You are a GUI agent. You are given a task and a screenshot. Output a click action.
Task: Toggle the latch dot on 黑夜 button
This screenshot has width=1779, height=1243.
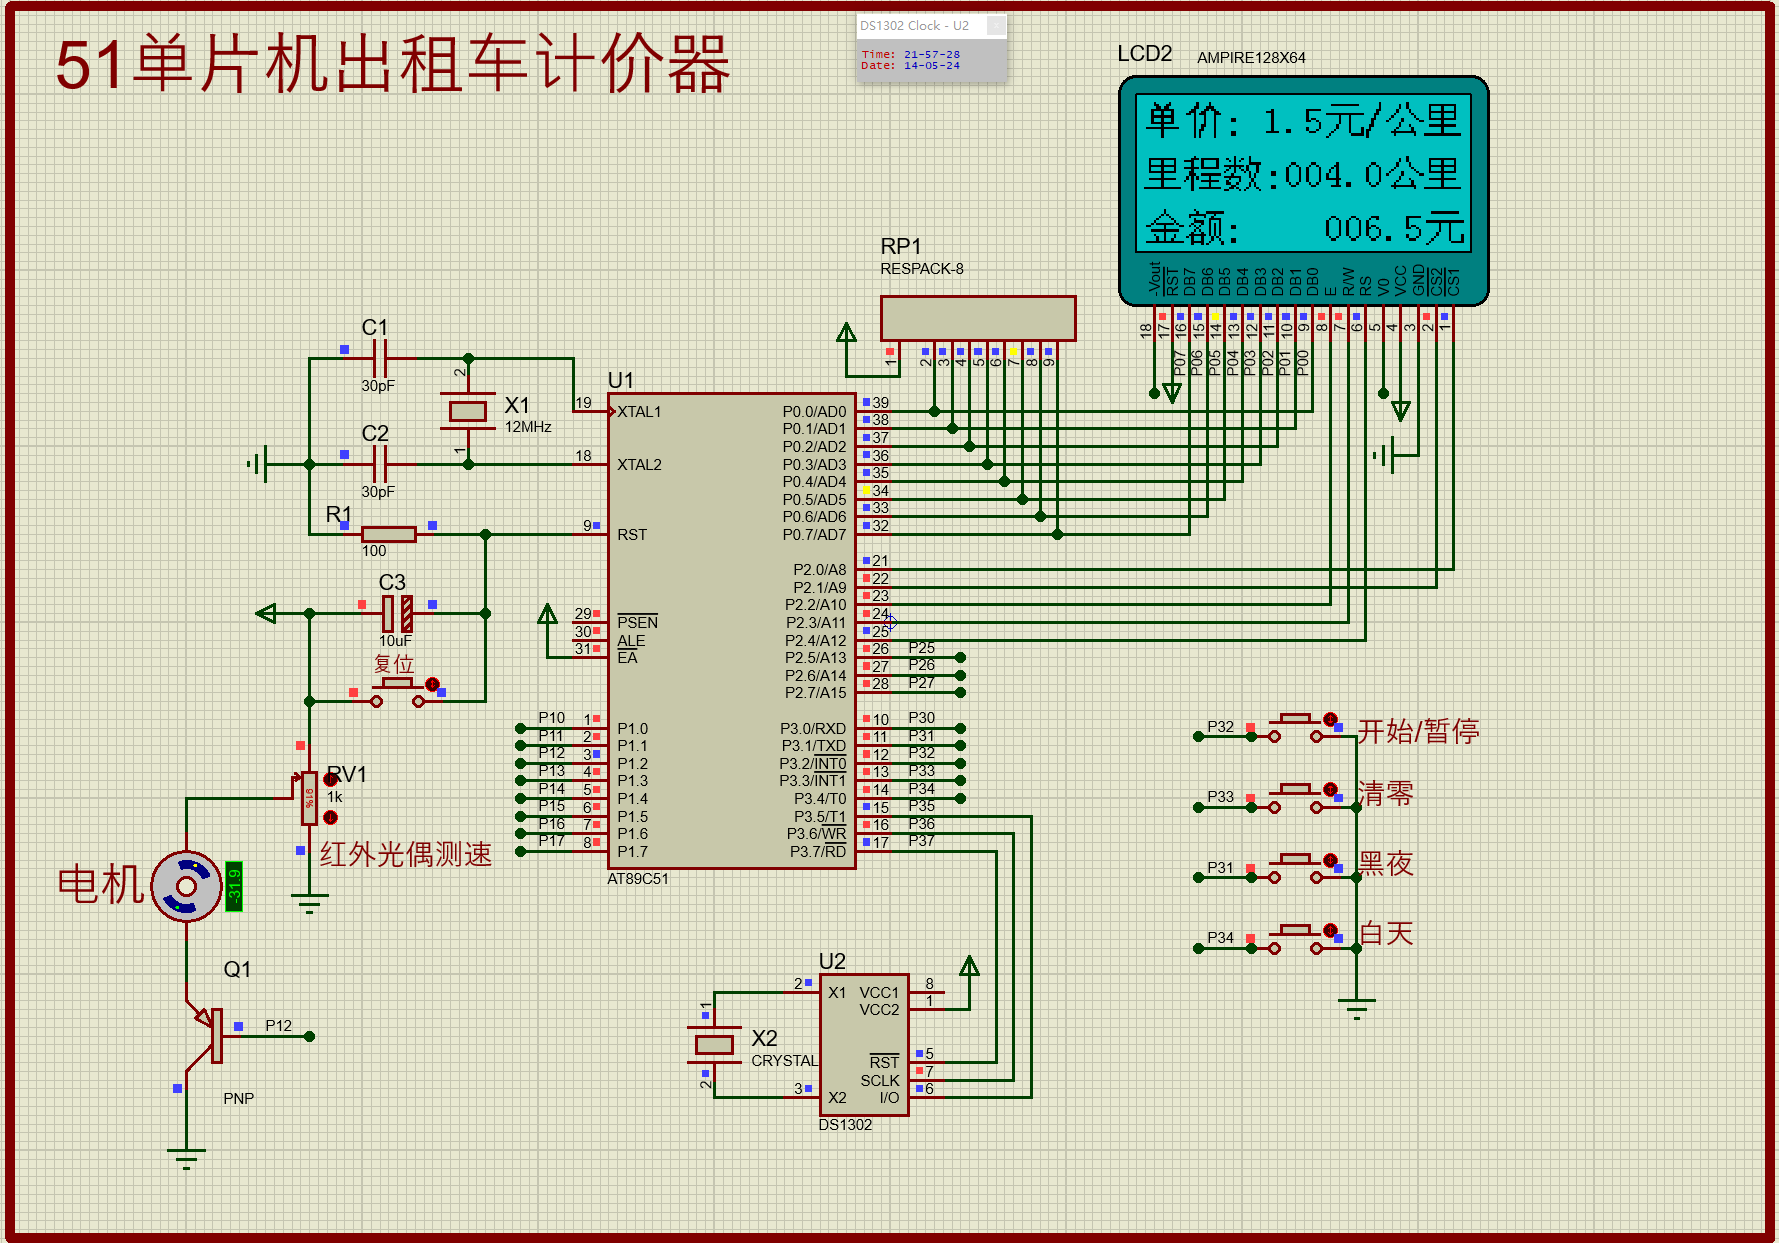click(x=1330, y=860)
